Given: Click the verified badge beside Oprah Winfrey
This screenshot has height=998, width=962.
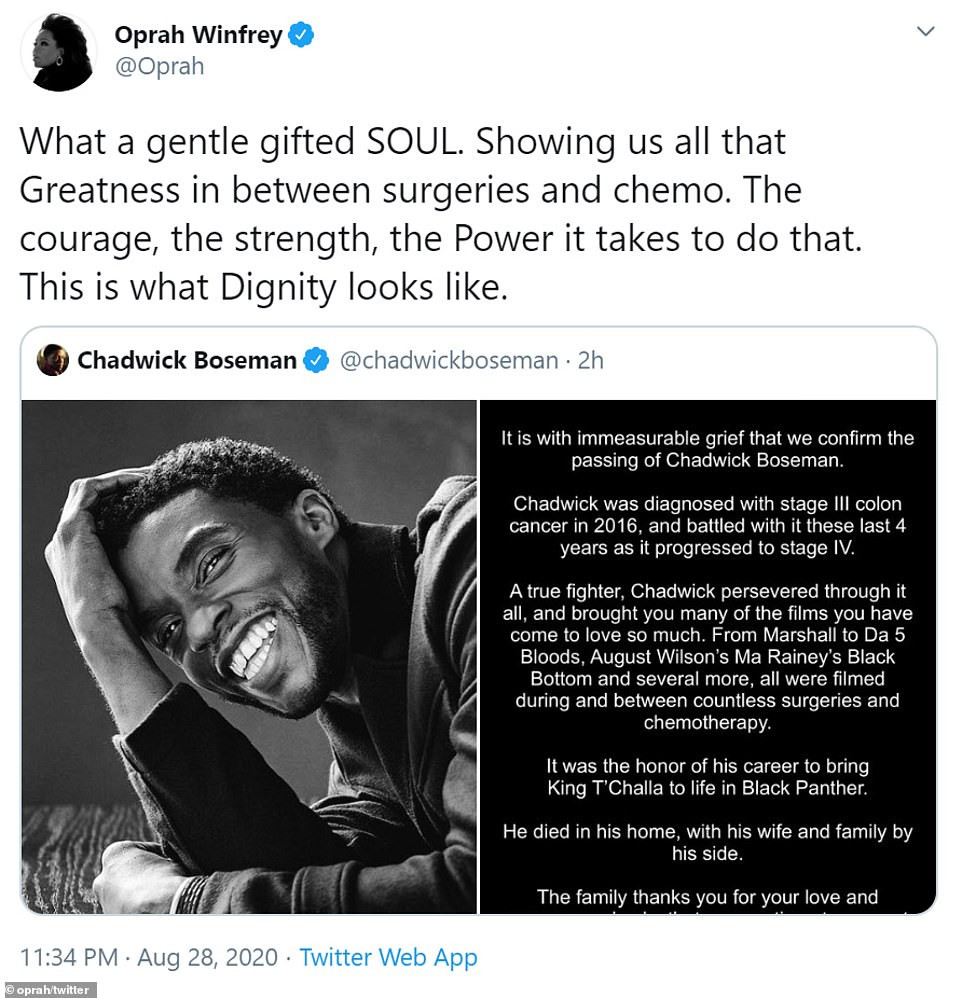Looking at the screenshot, I should [301, 36].
